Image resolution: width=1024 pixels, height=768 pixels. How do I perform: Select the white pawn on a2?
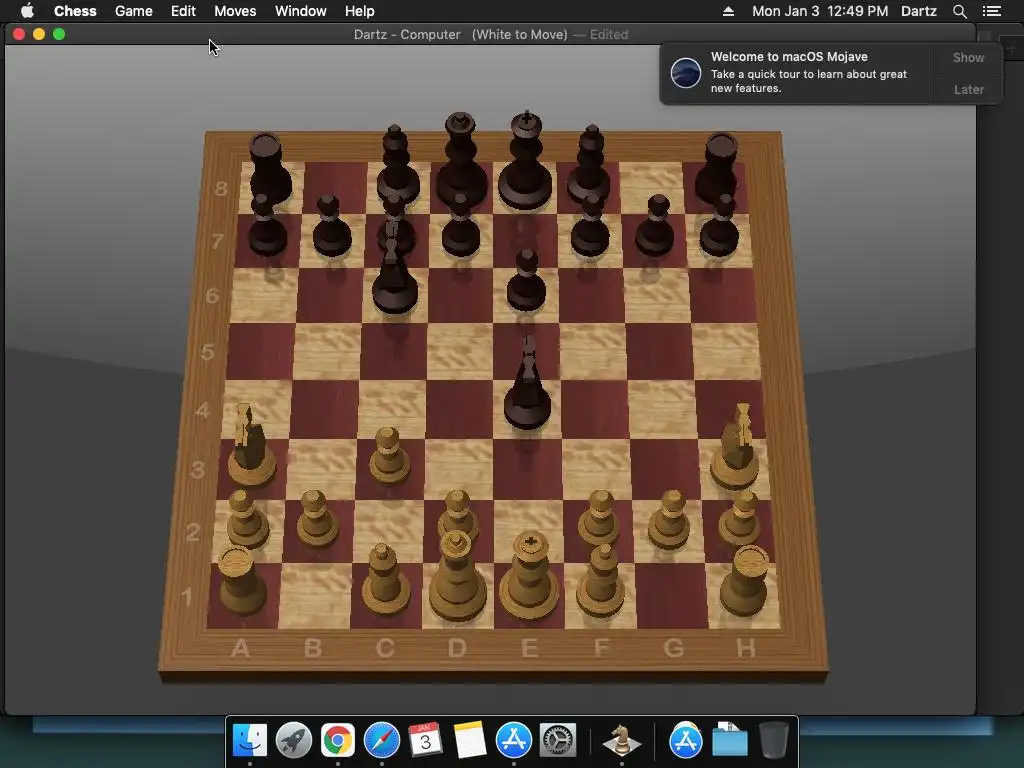click(246, 520)
